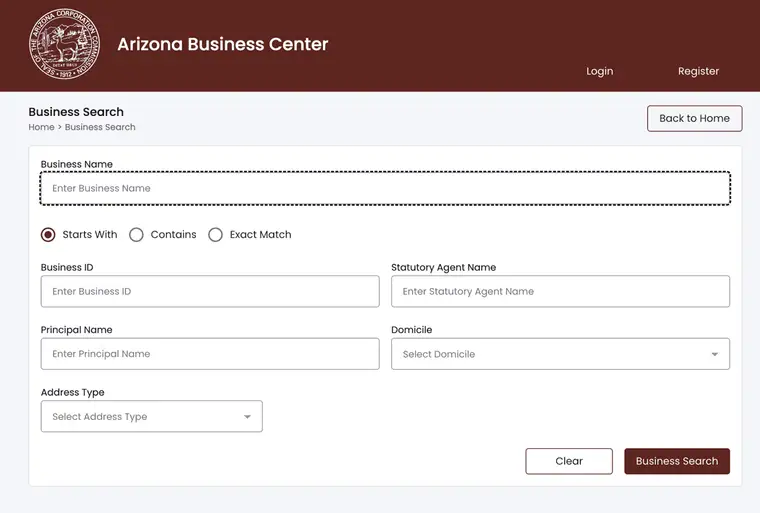Focus the Enter Business Name field

tap(385, 188)
